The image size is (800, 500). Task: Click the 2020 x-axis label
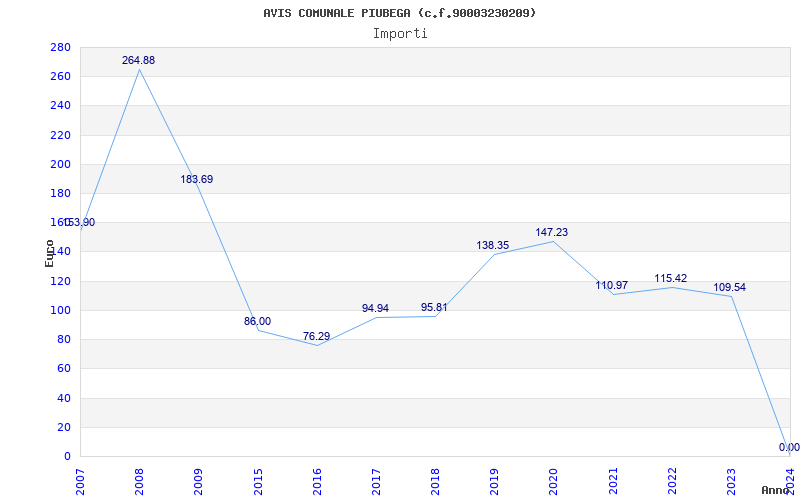554,481
